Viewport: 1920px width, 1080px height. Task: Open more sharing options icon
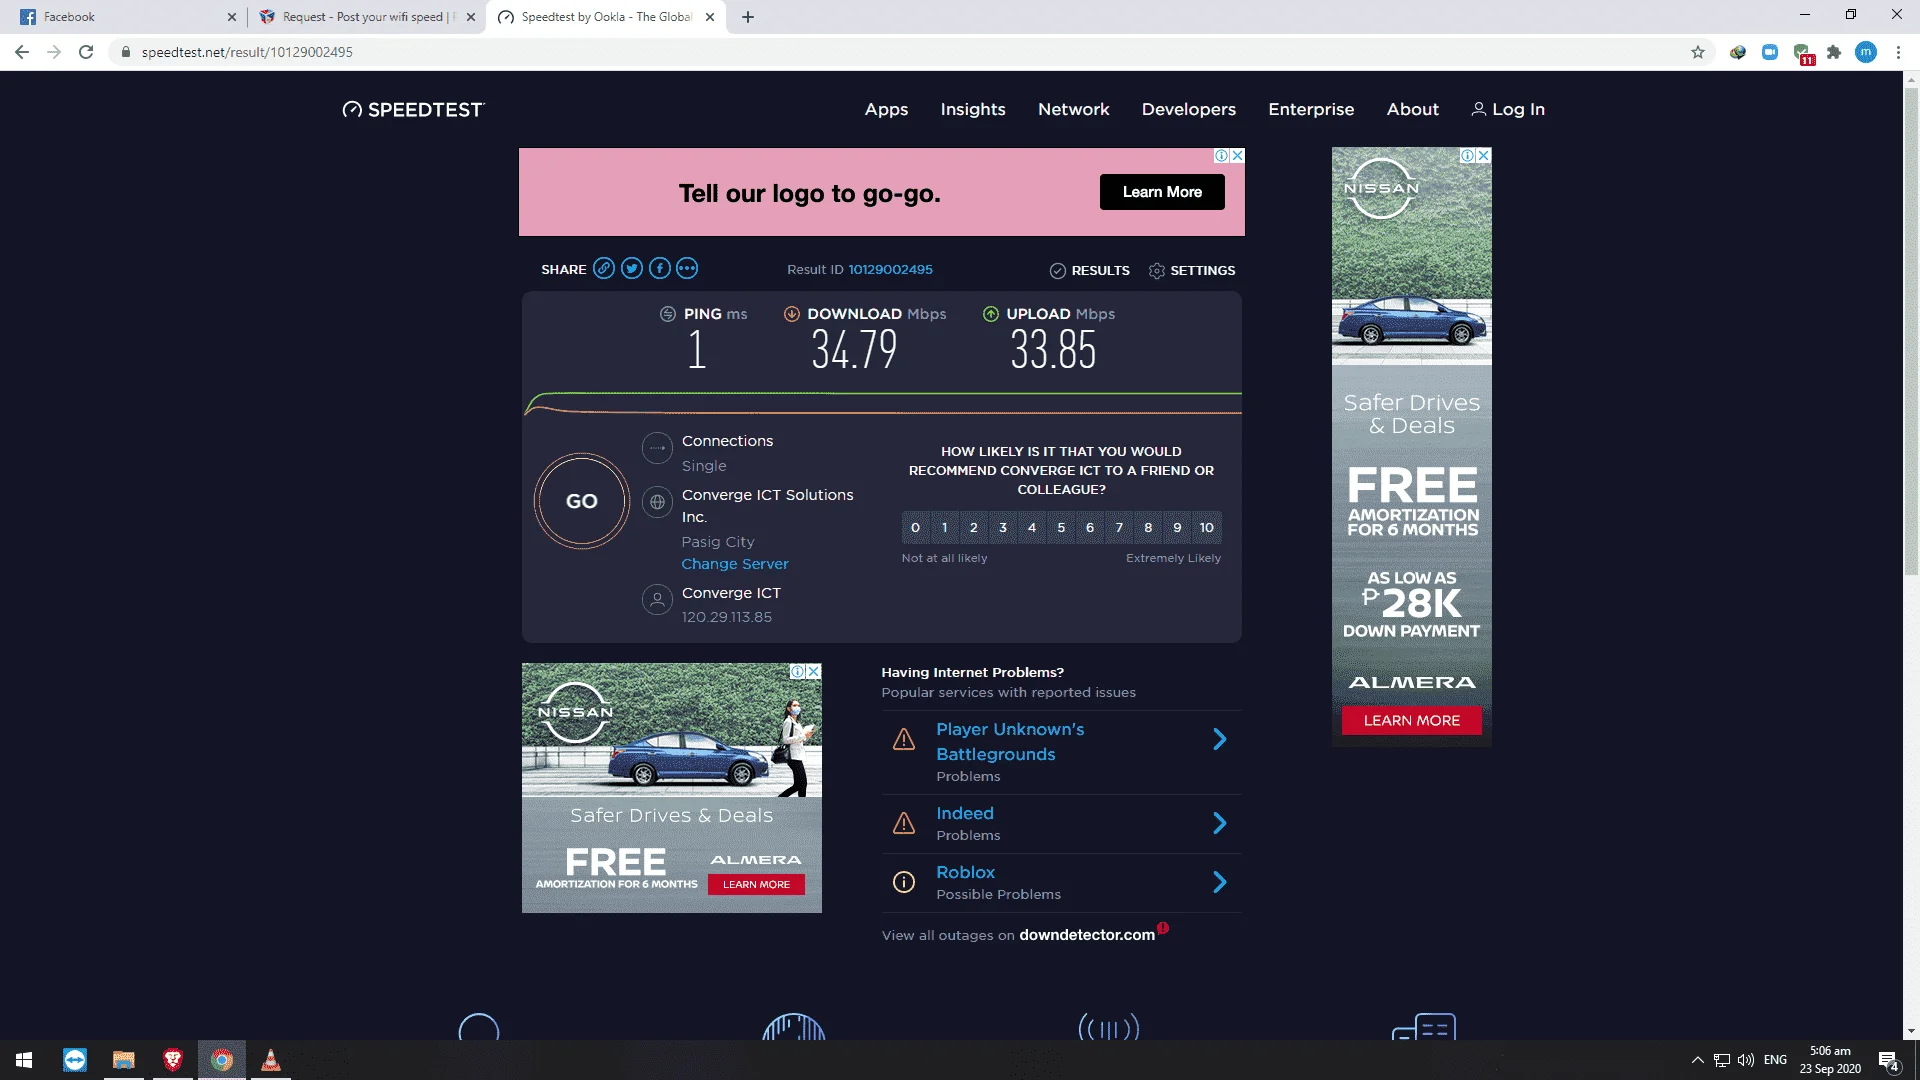pos(687,269)
